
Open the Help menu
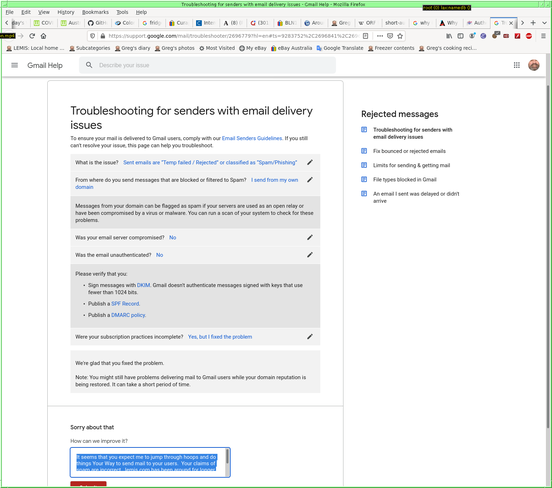pyautogui.click(x=141, y=12)
